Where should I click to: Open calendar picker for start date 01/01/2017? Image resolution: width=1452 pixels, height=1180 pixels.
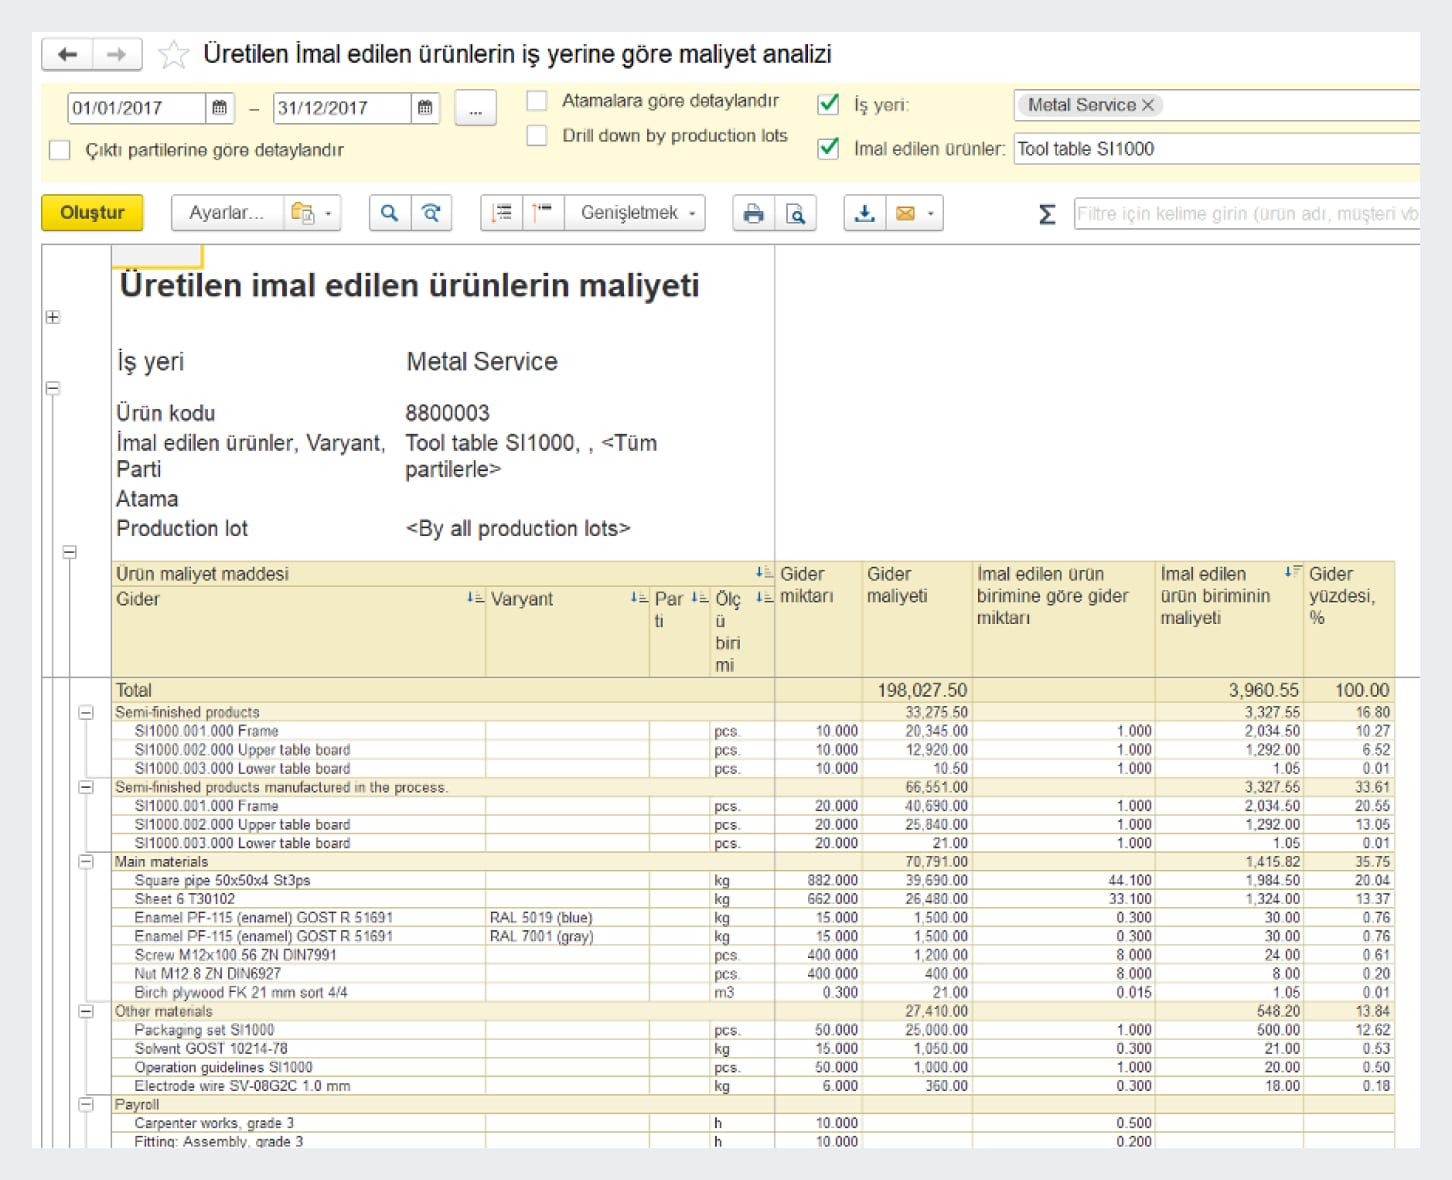click(220, 108)
